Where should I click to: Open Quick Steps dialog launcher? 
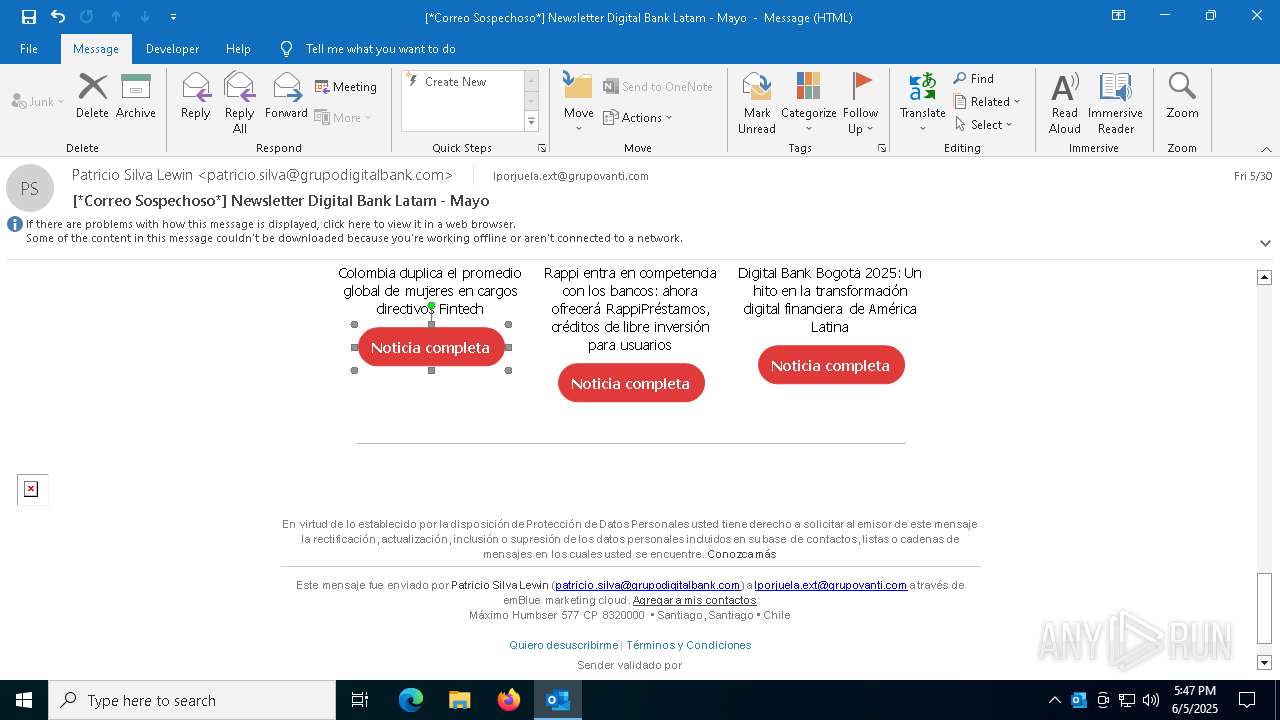(542, 148)
